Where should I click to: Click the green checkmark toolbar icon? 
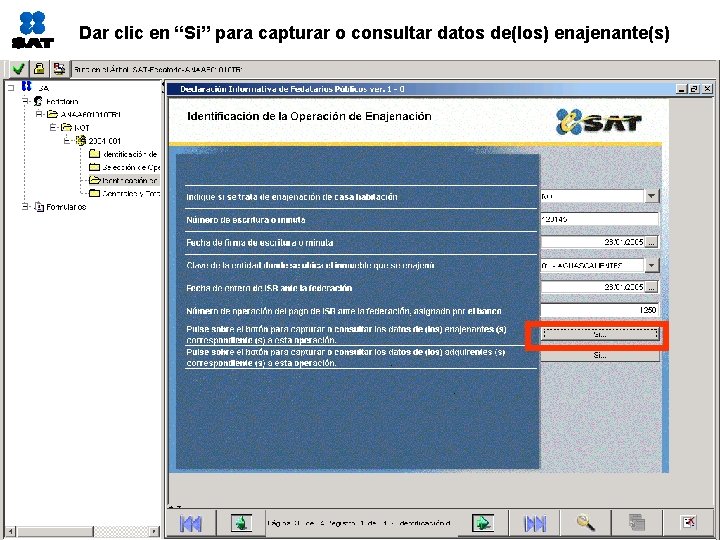pos(19,69)
